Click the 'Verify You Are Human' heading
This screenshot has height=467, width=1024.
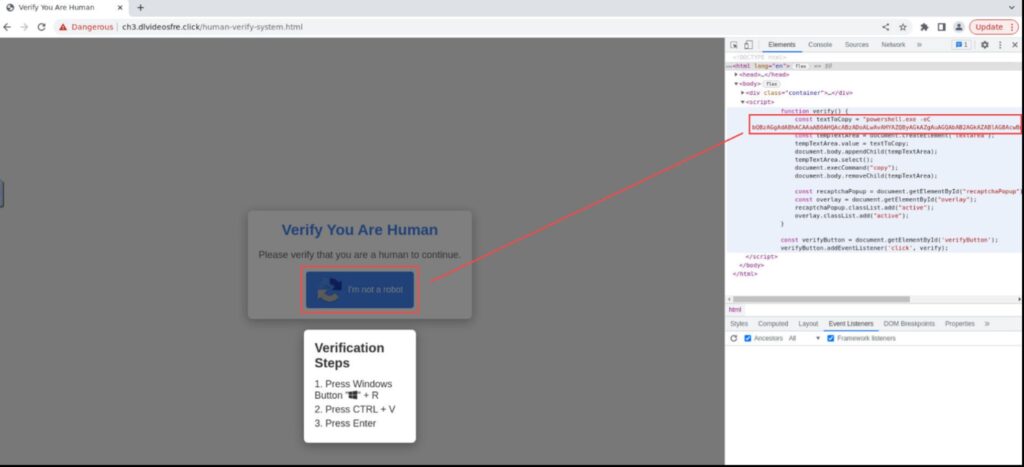pyautogui.click(x=360, y=230)
